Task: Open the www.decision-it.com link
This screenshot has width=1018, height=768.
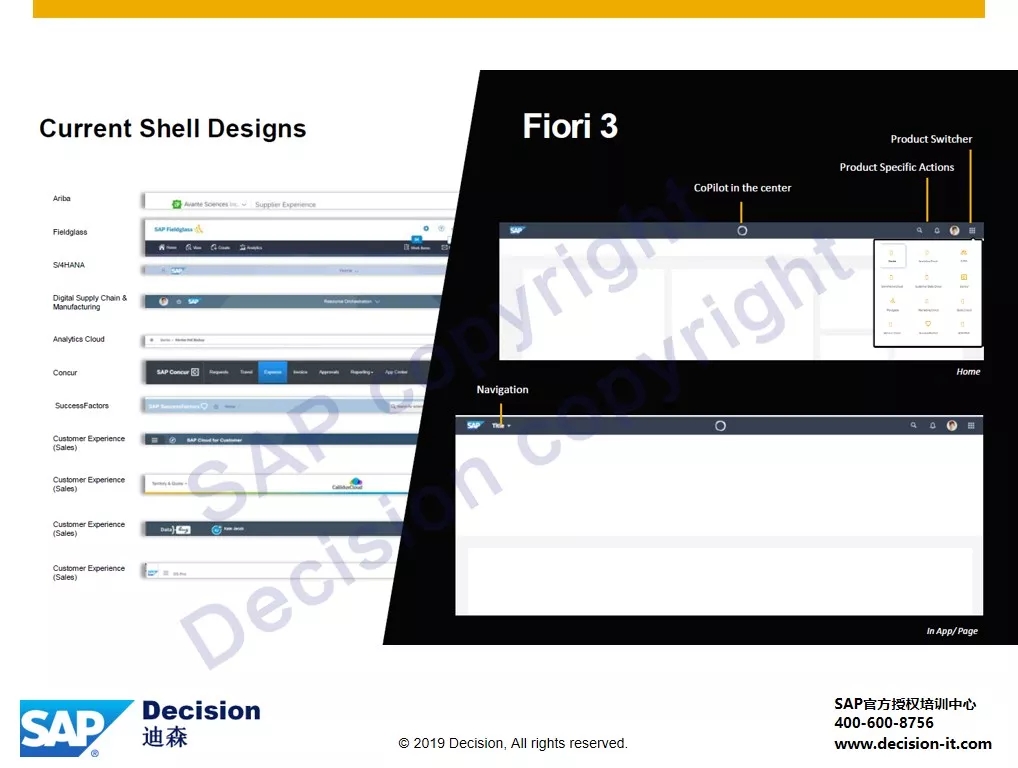Action: (x=913, y=743)
